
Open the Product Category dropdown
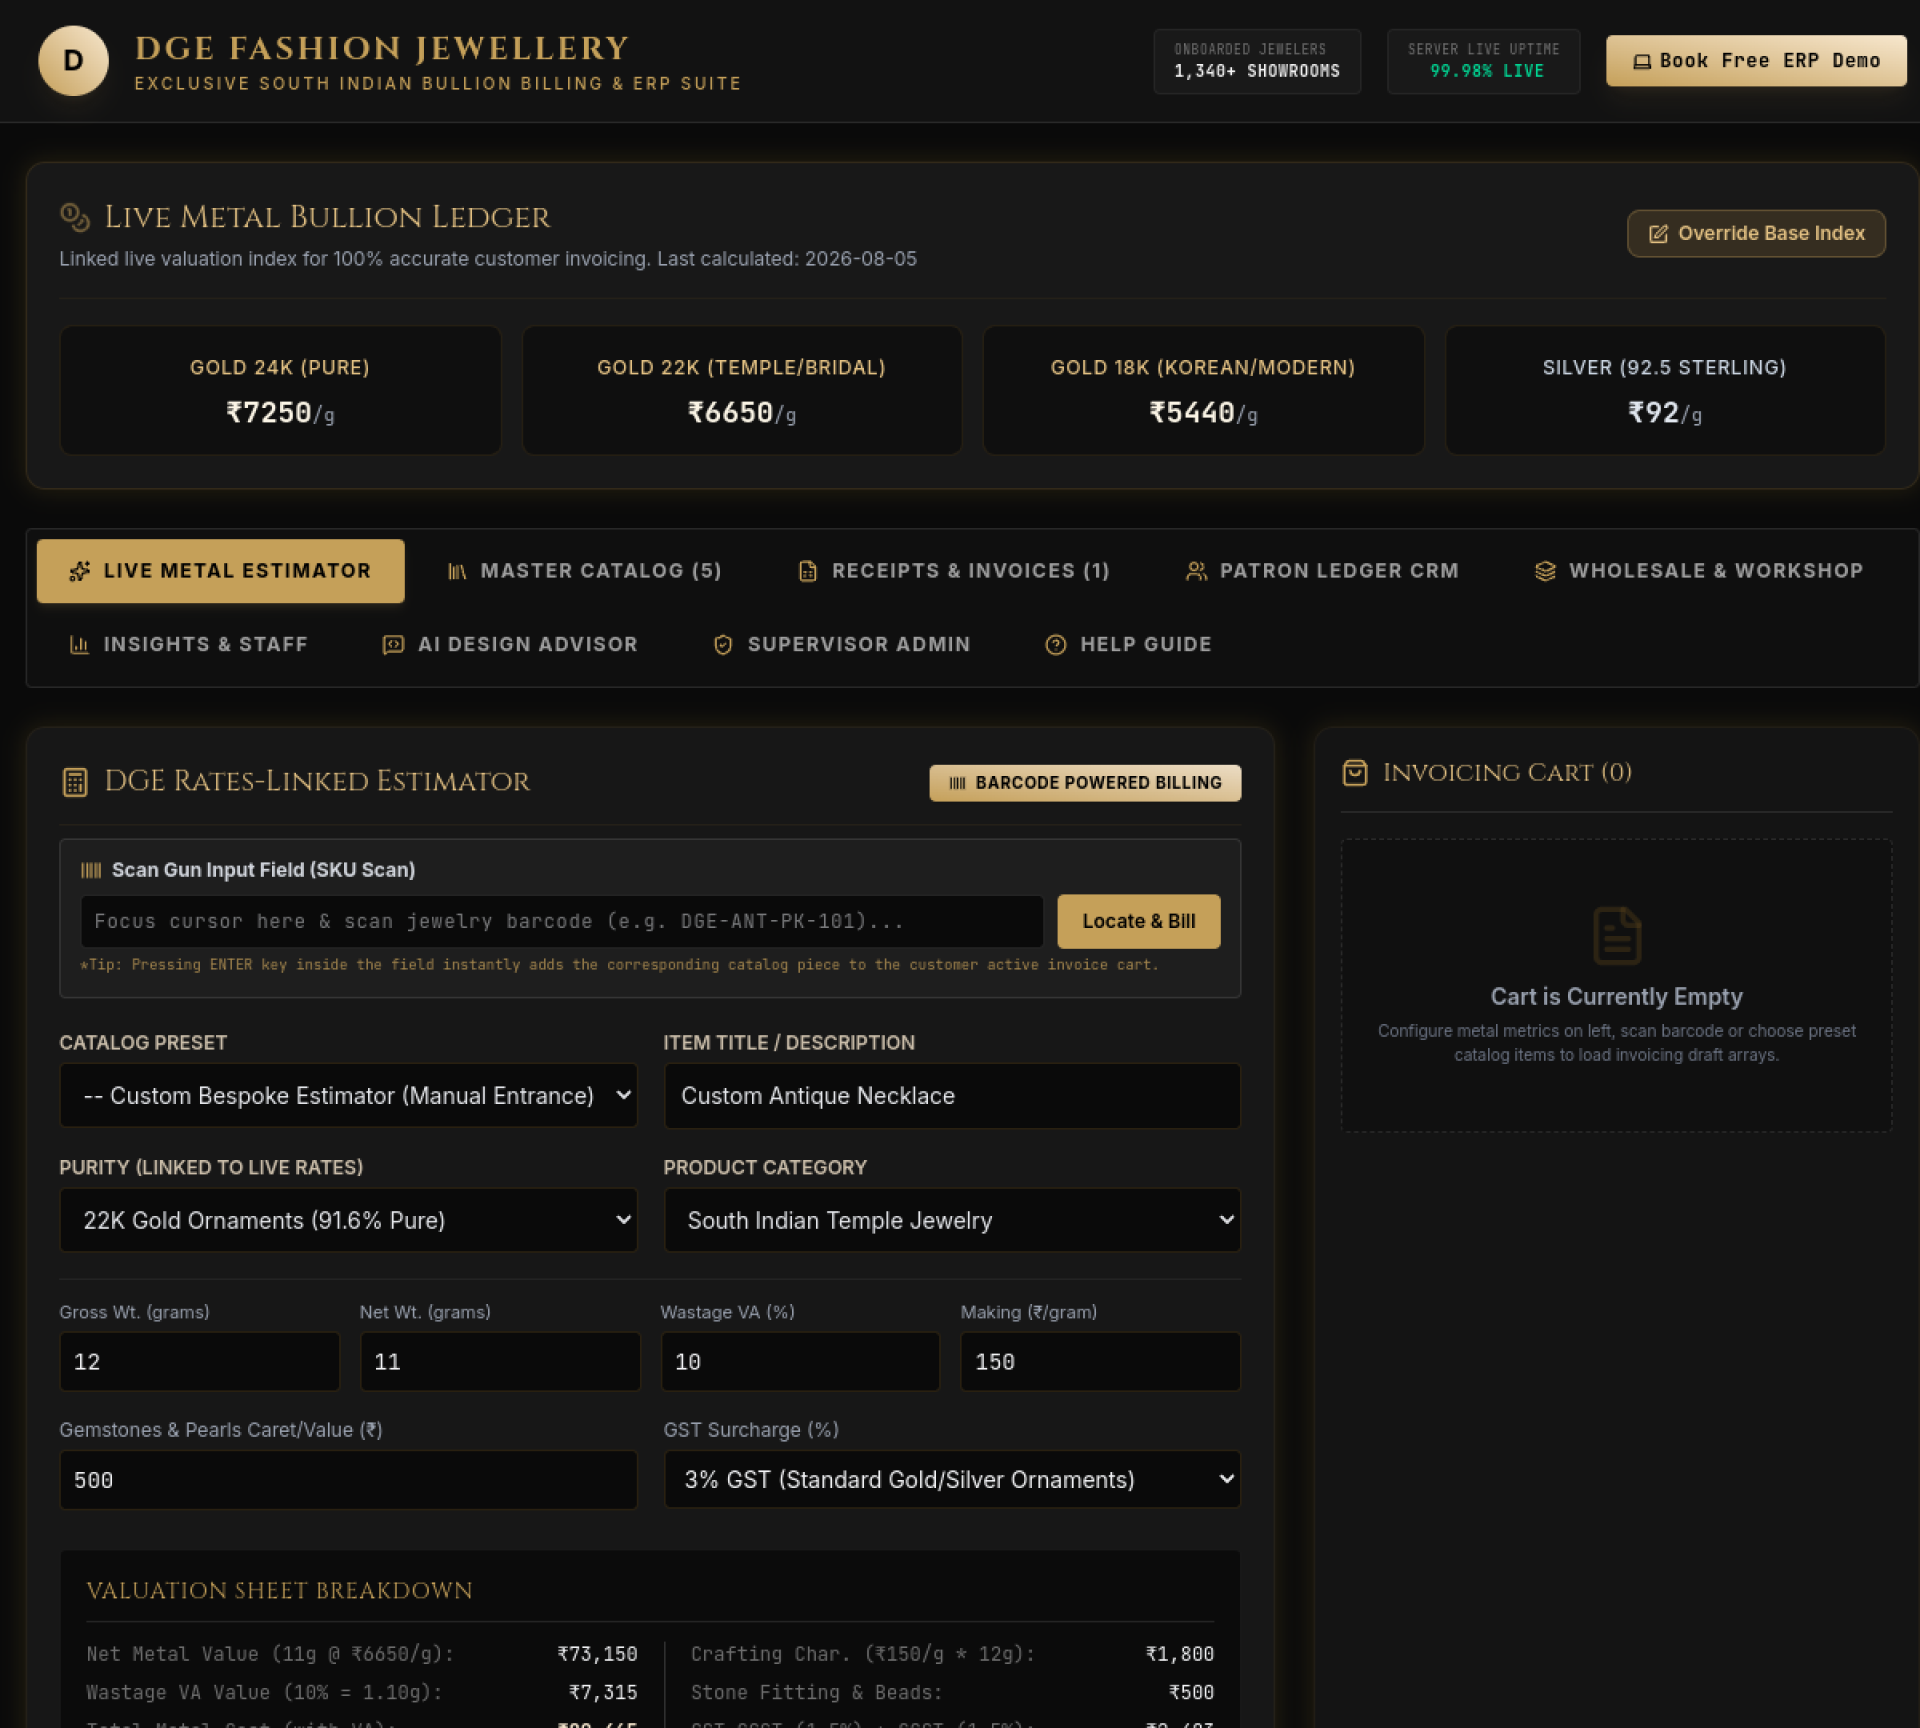tap(951, 1220)
